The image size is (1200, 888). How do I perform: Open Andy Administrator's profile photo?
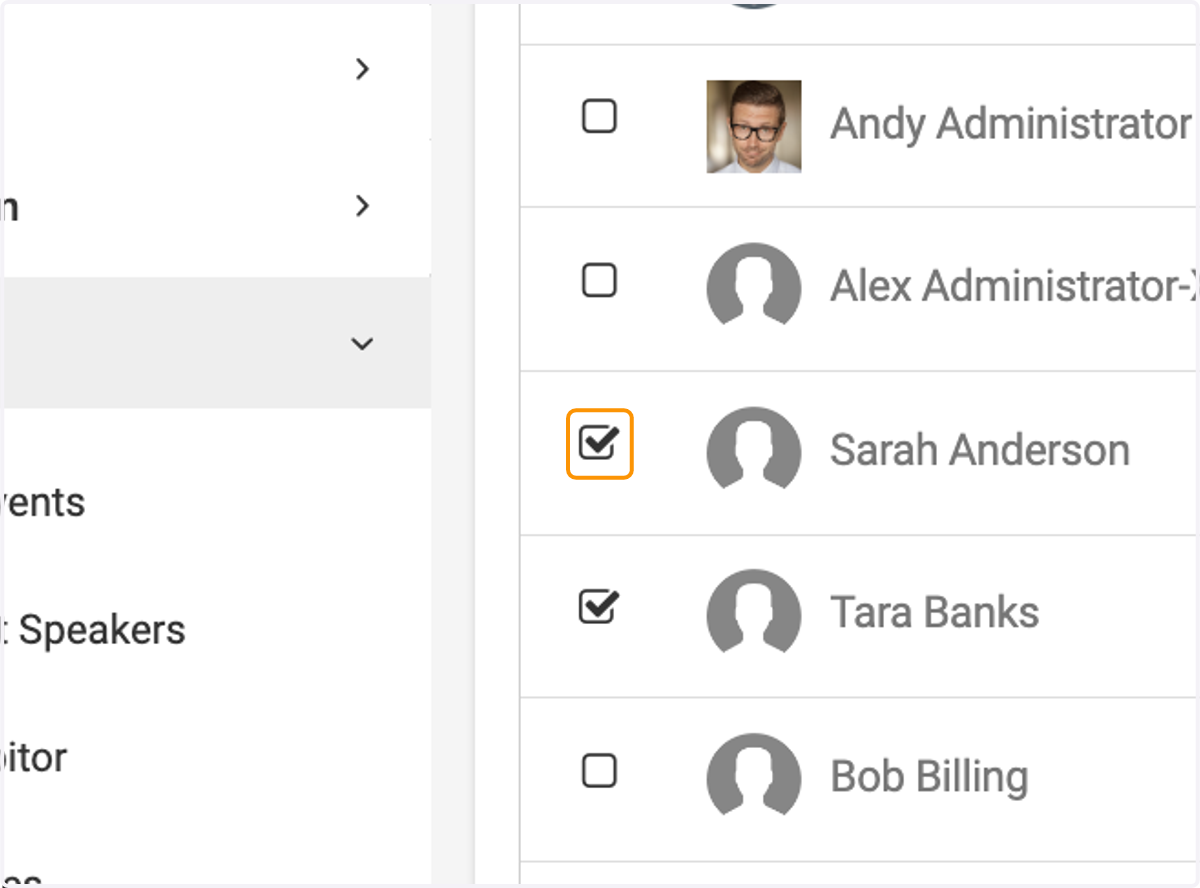coord(754,126)
